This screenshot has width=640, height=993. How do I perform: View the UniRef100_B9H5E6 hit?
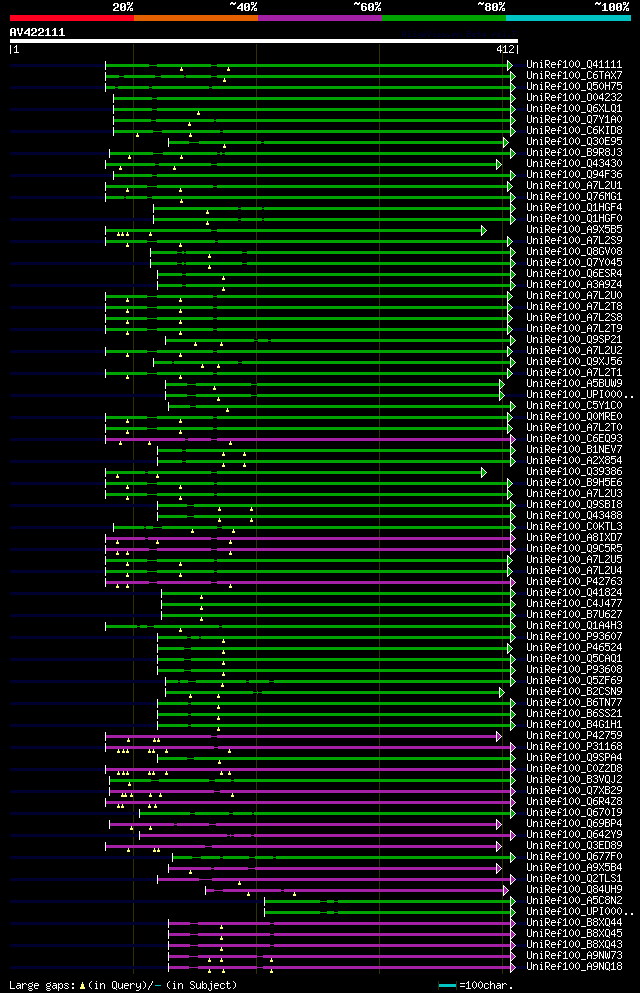574,483
